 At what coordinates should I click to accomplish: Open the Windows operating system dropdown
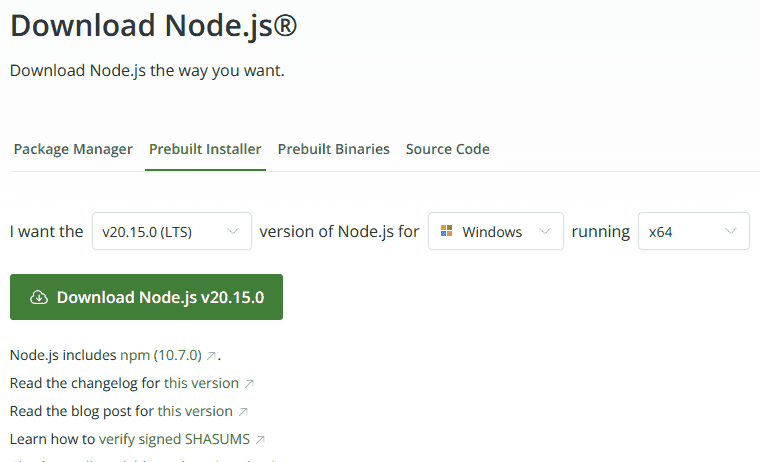(495, 231)
